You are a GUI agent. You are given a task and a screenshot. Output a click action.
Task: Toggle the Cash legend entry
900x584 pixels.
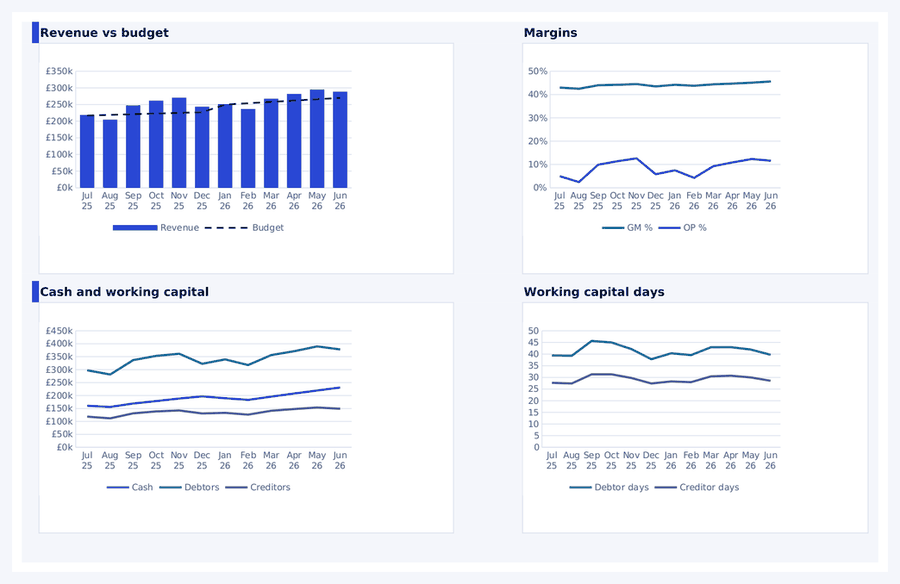click(130, 488)
